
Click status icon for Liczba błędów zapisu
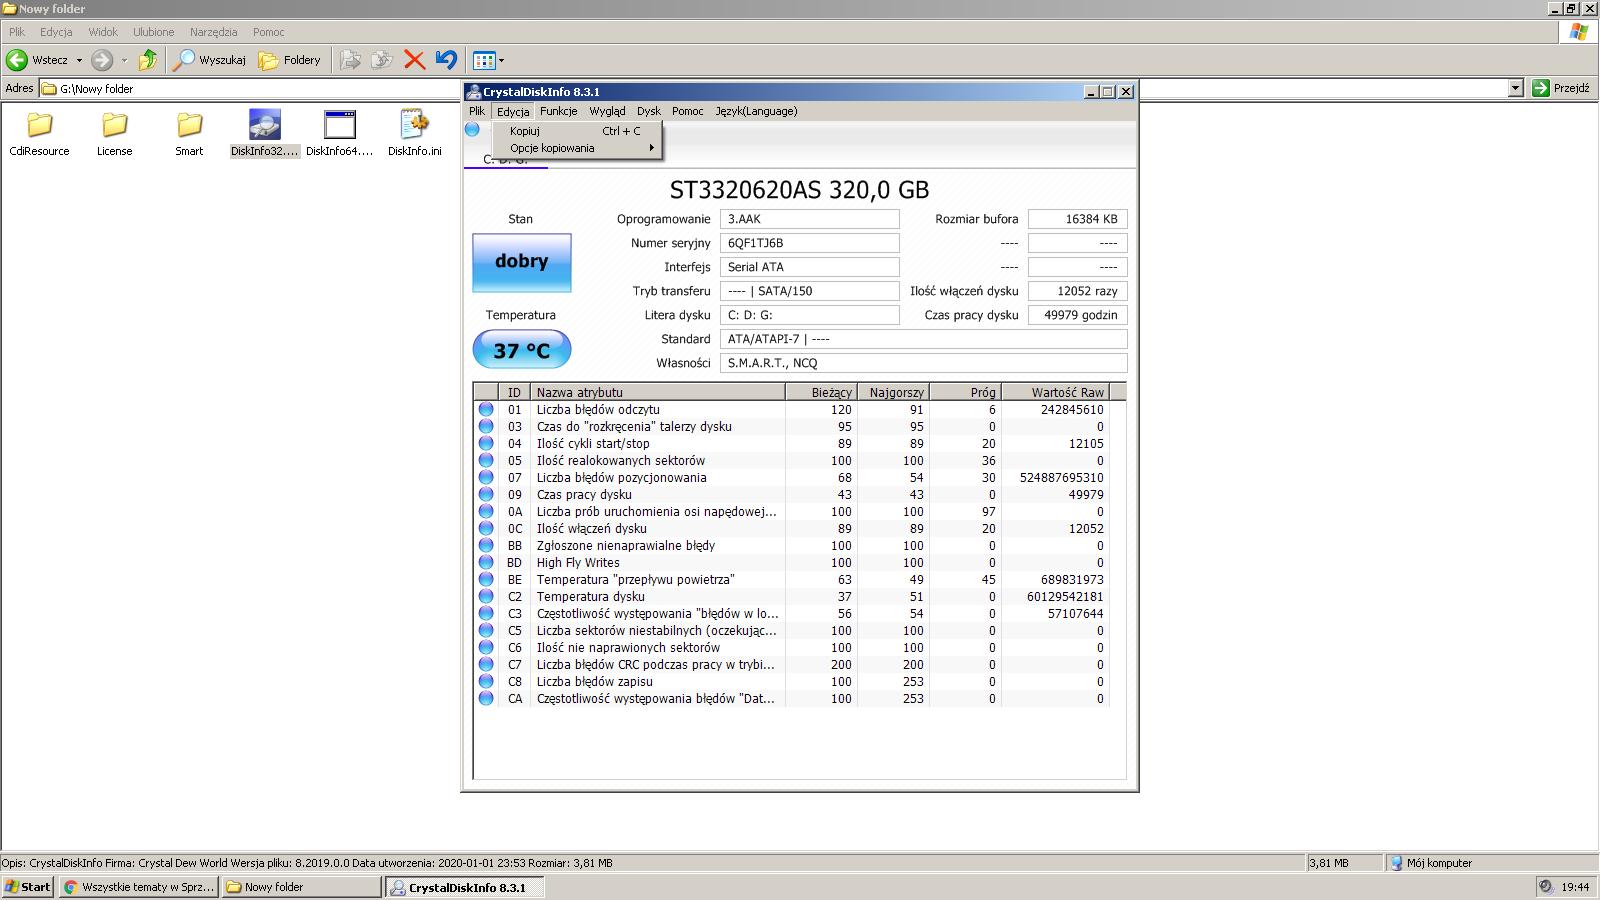click(486, 681)
